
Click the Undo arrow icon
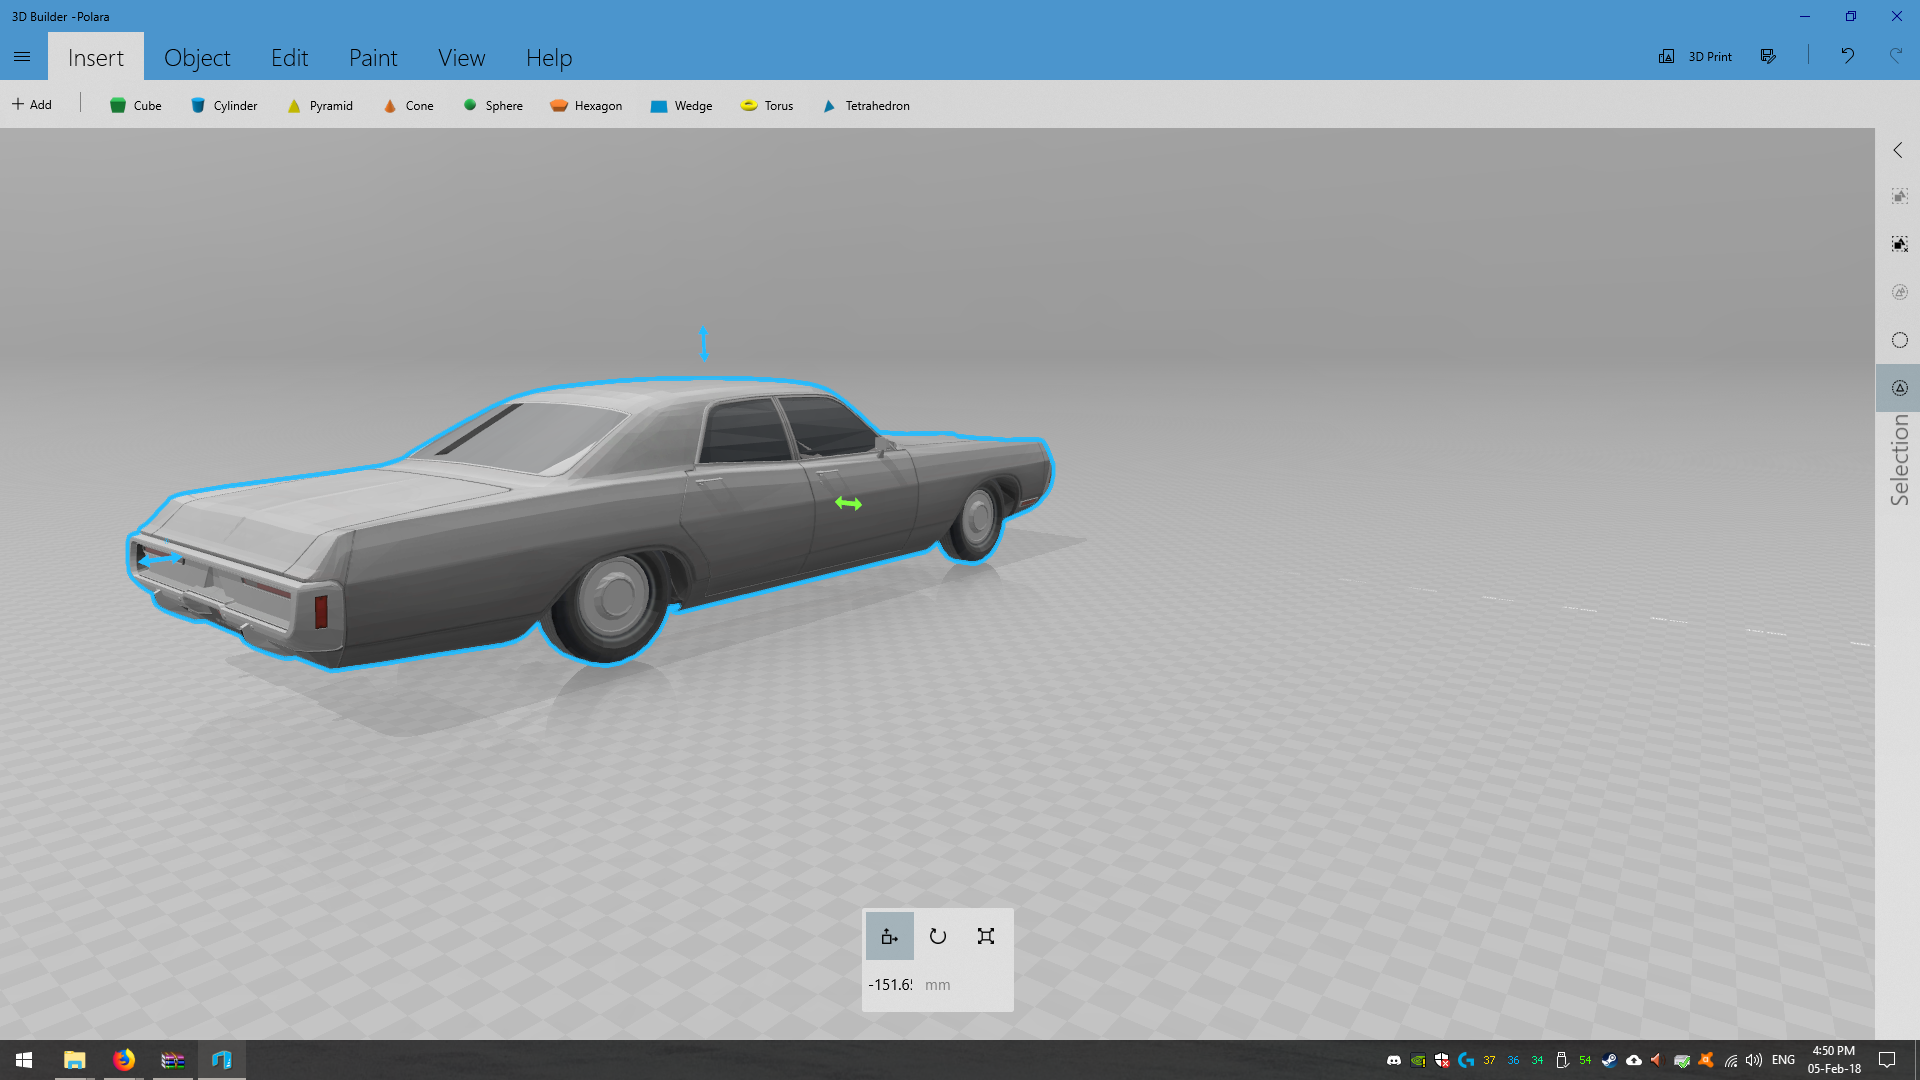pyautogui.click(x=1847, y=56)
